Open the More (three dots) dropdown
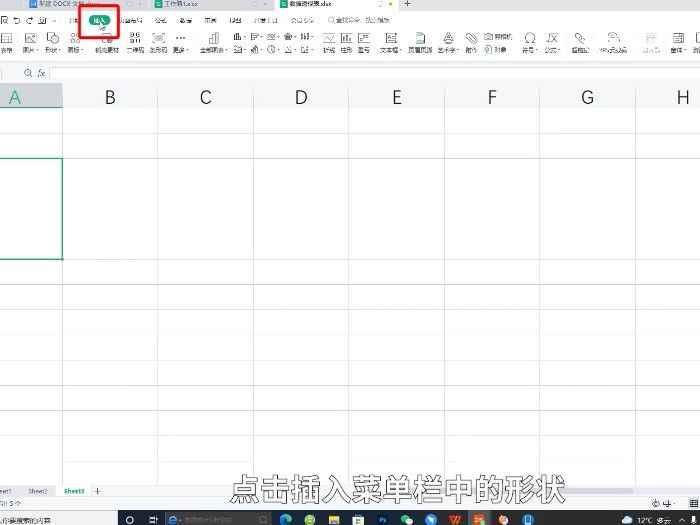700x525 pixels. [x=181, y=42]
